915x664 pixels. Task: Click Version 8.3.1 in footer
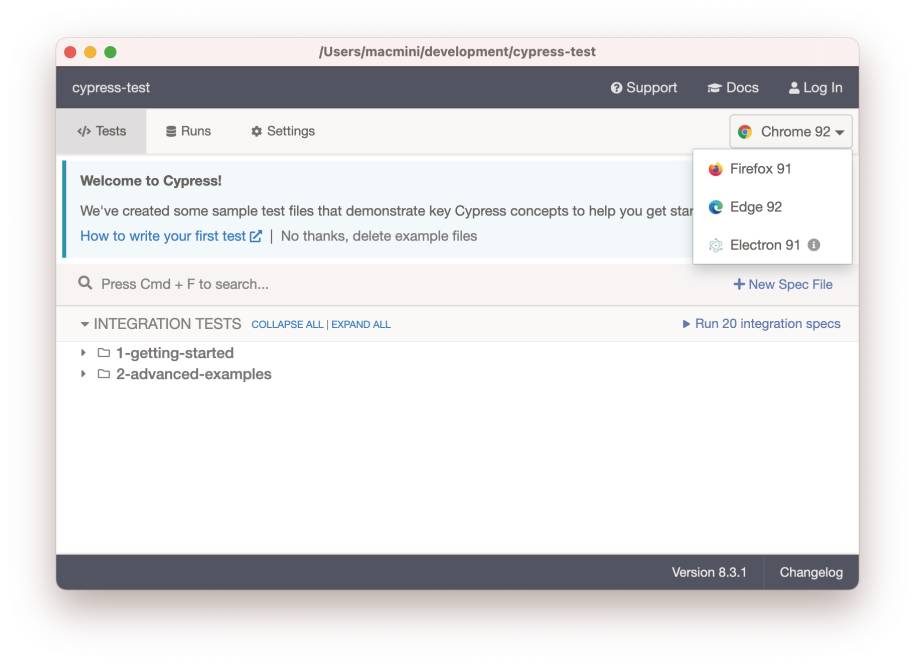pos(709,572)
